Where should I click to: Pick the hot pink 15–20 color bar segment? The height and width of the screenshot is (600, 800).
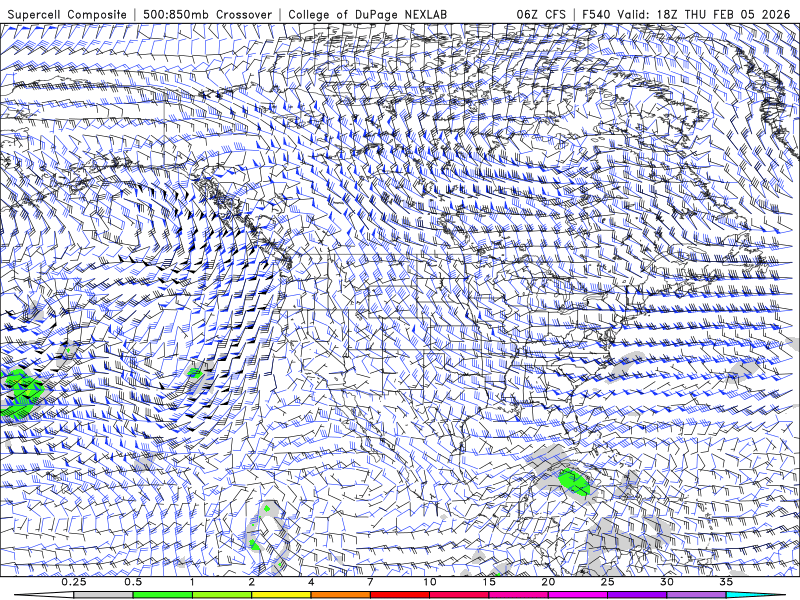pyautogui.click(x=518, y=595)
